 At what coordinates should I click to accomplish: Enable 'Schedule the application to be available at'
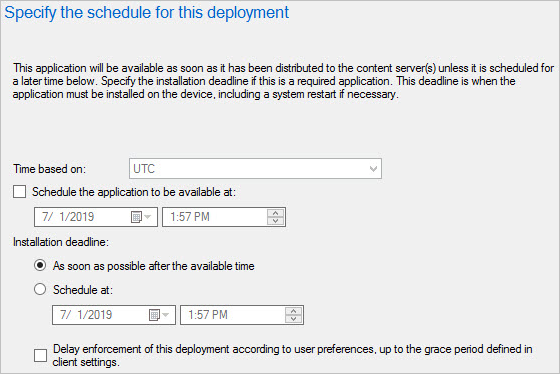click(20, 191)
